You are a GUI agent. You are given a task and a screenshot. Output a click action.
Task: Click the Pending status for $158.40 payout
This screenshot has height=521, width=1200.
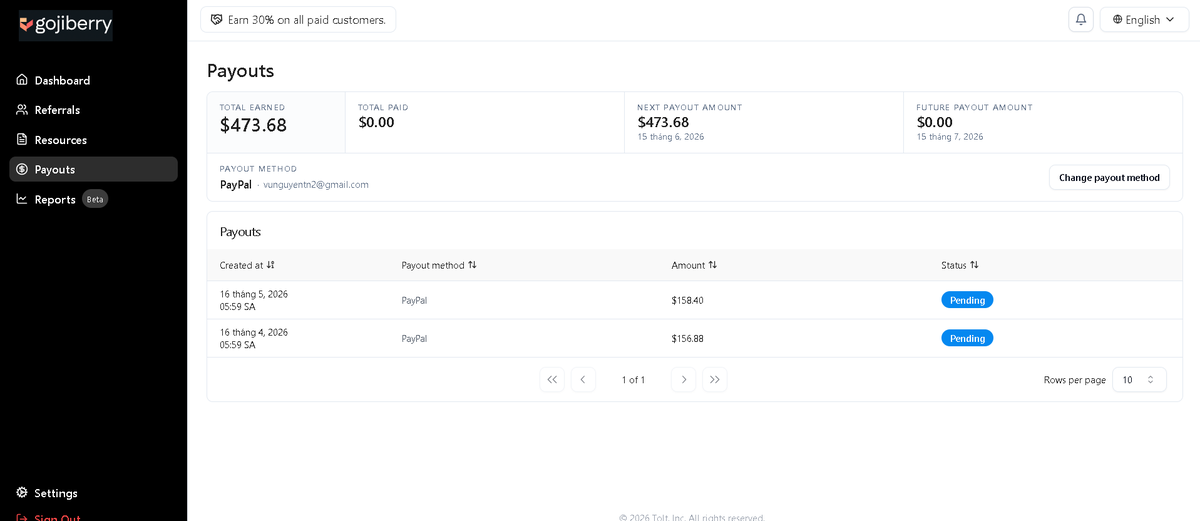click(x=967, y=300)
